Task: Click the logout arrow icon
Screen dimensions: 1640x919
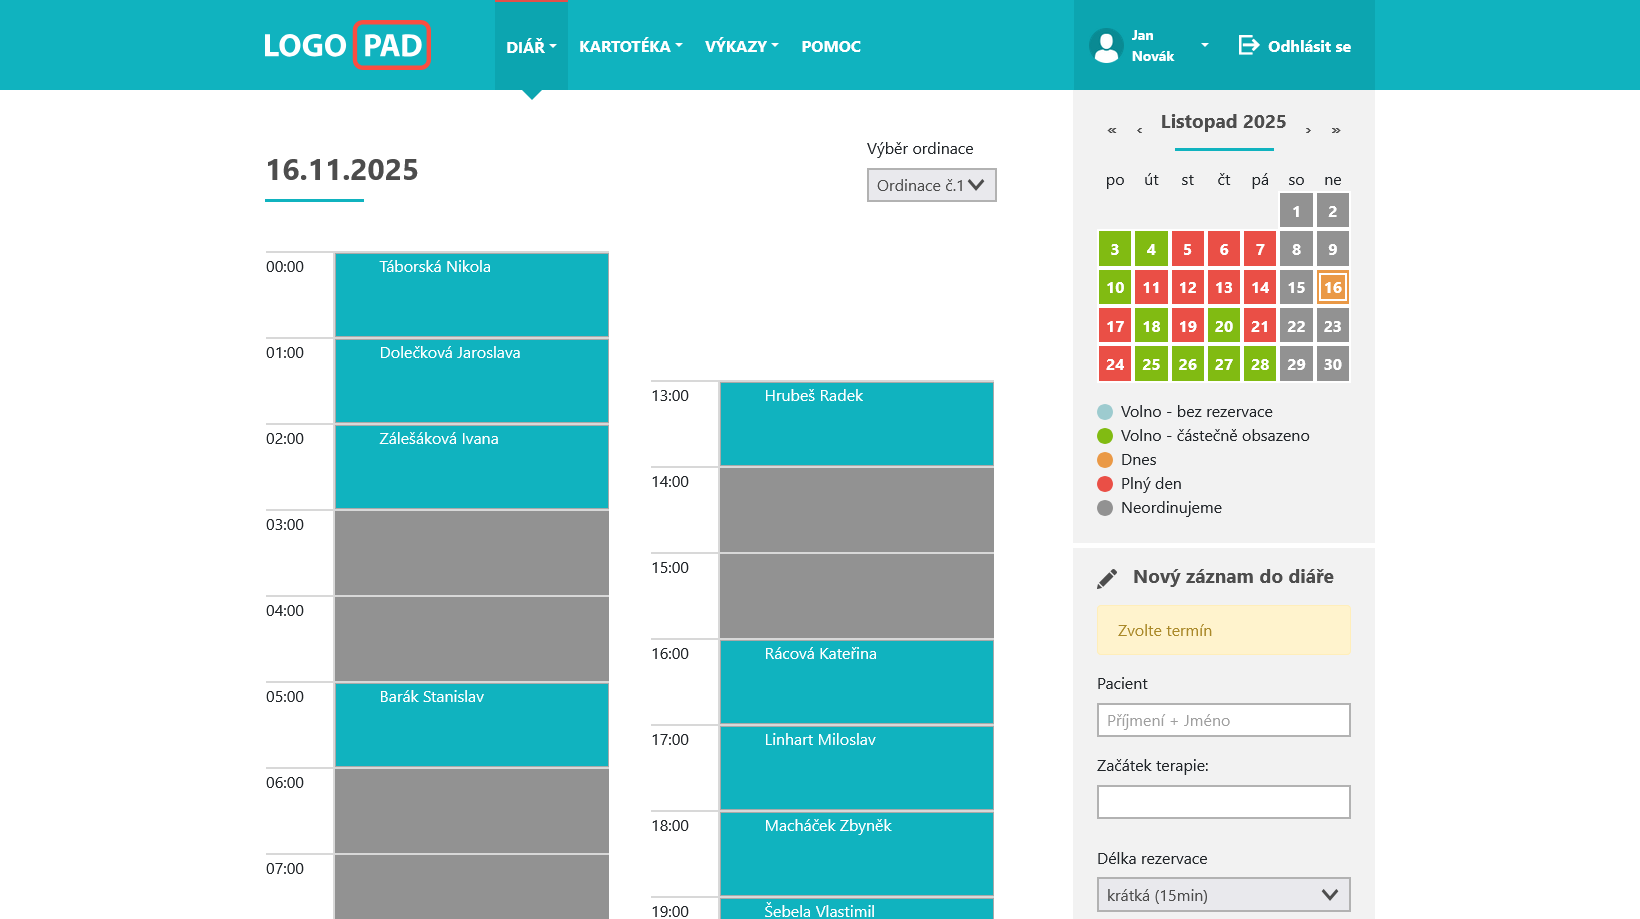Action: pos(1248,45)
